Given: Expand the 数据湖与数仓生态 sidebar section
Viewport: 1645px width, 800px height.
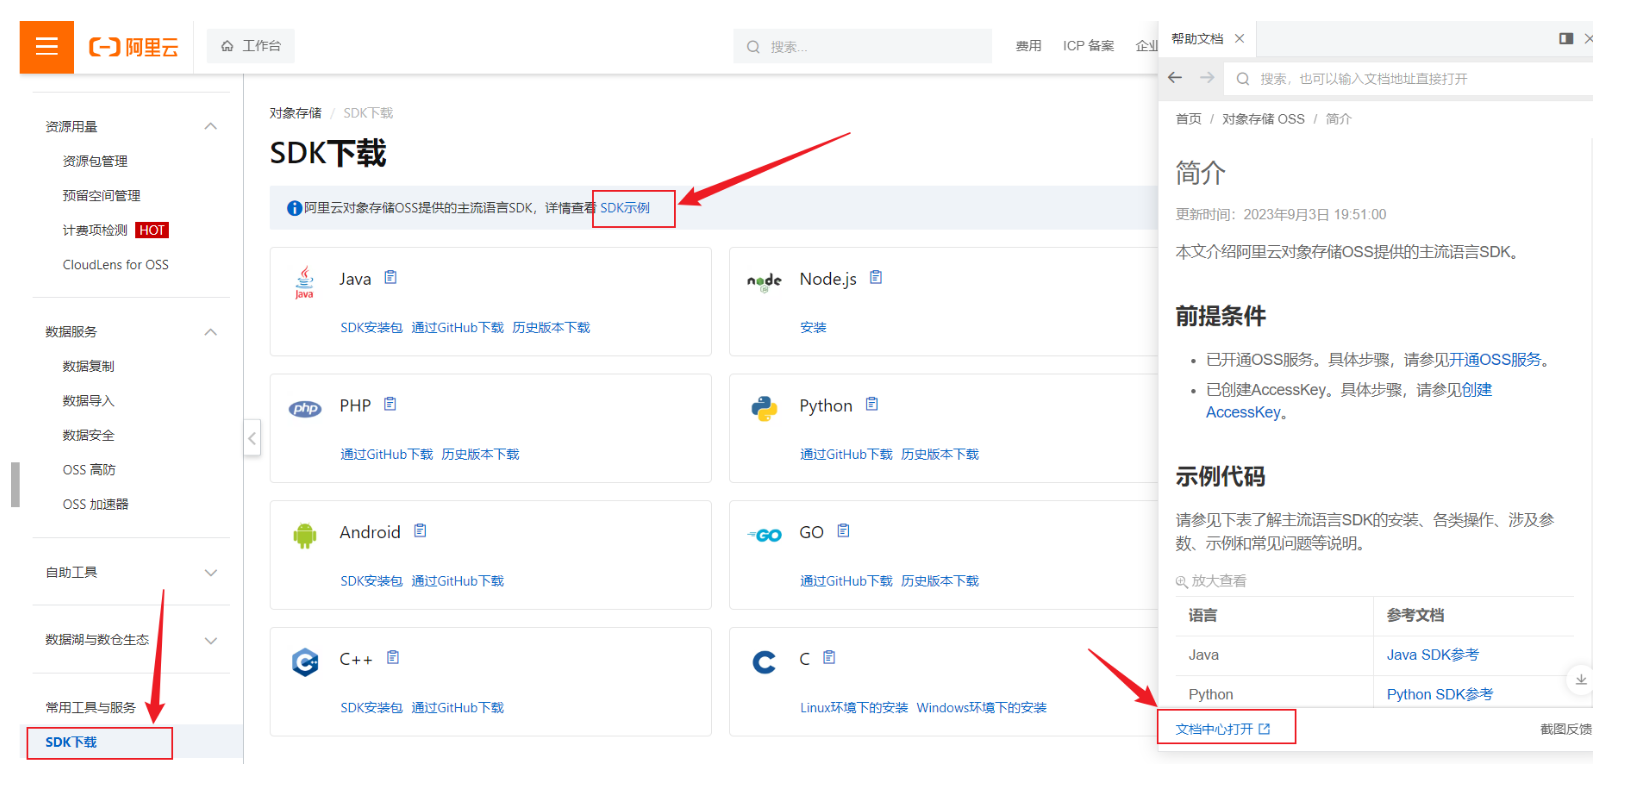Looking at the screenshot, I should coord(211,641).
